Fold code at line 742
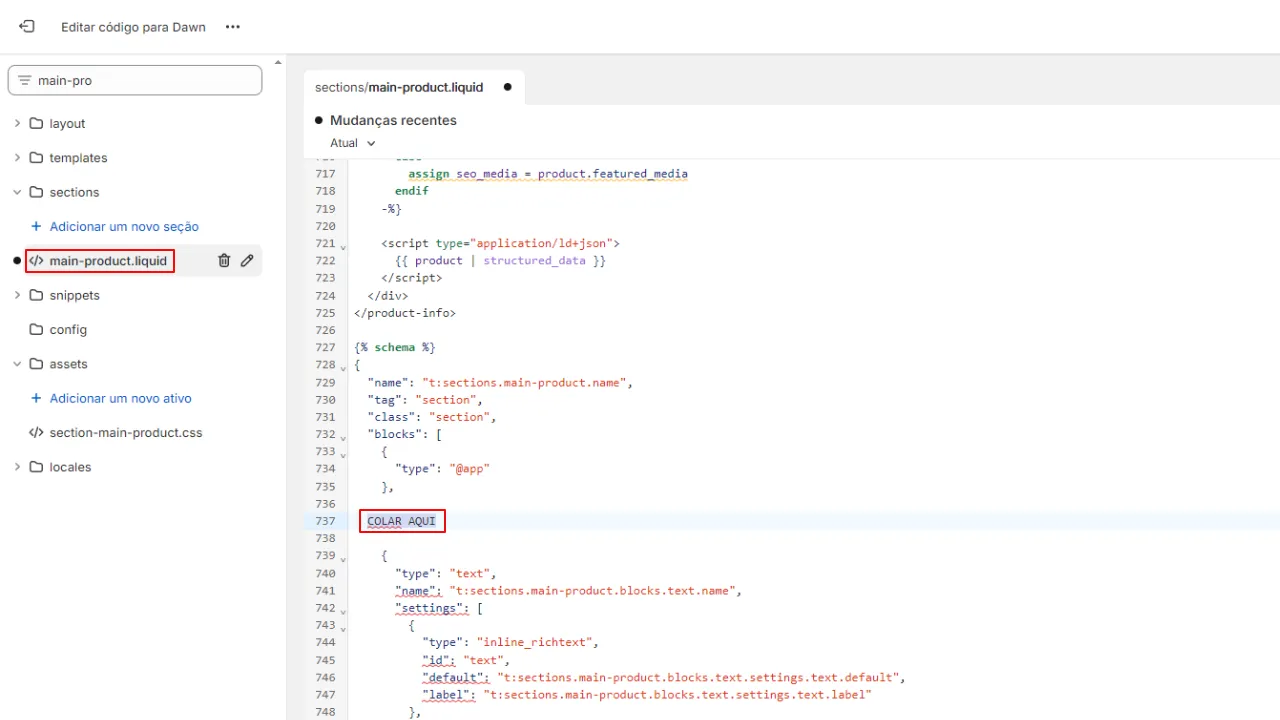 343,610
